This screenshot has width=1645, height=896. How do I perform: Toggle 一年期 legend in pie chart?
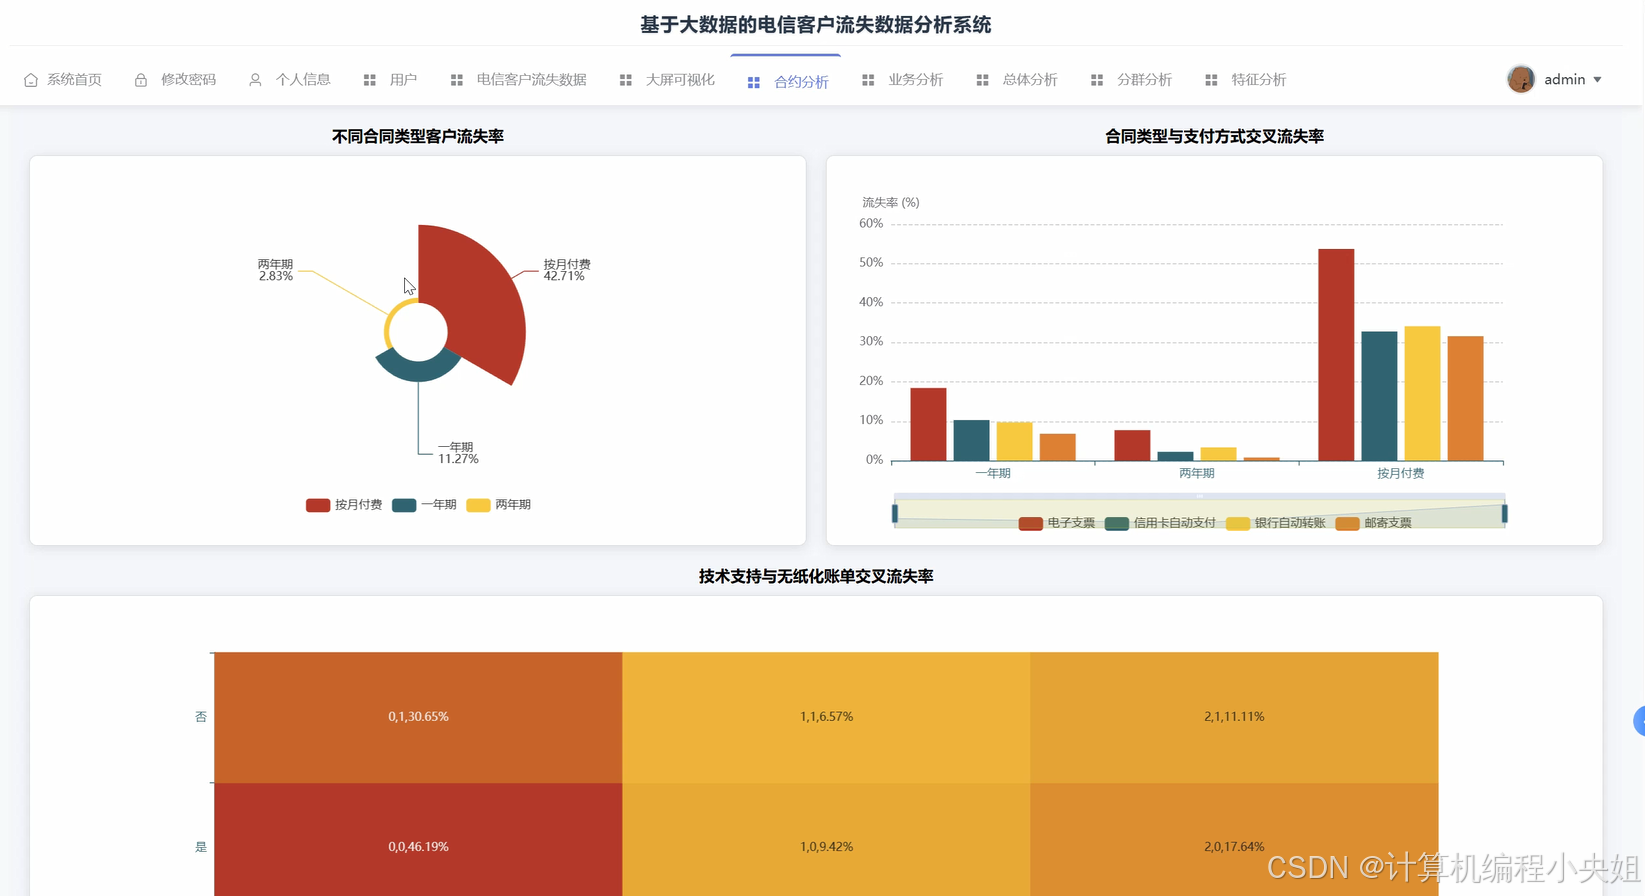click(425, 505)
